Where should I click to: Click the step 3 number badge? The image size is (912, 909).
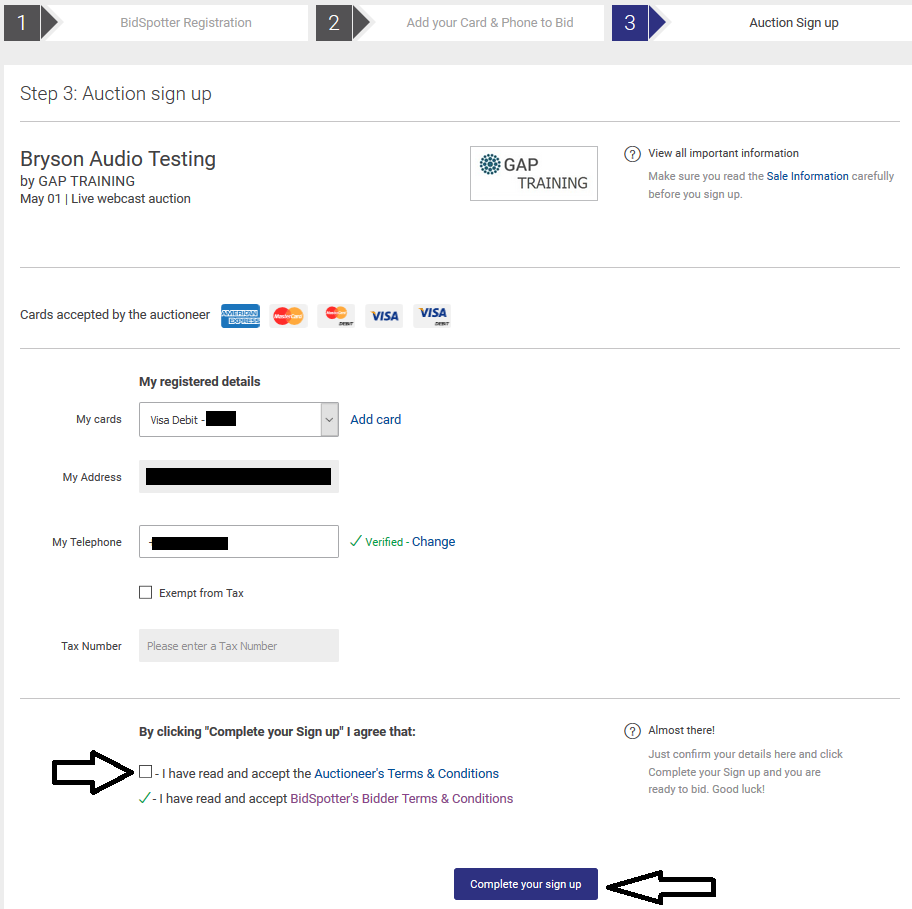(x=630, y=23)
